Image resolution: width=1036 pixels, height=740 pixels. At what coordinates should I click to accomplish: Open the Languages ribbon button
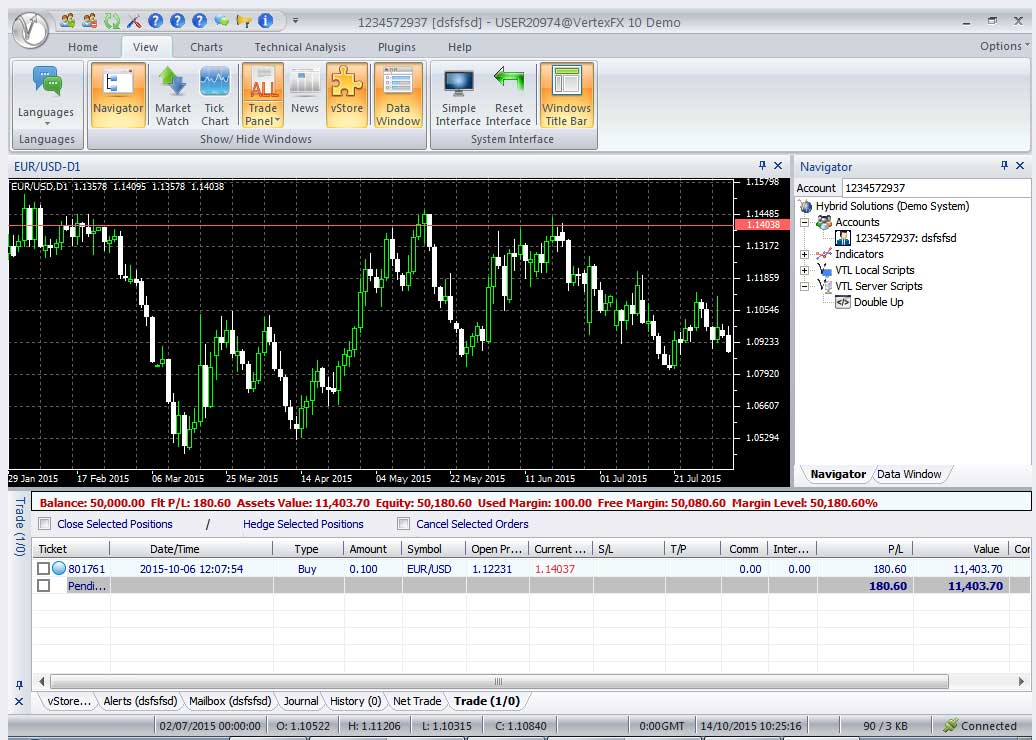tap(46, 96)
